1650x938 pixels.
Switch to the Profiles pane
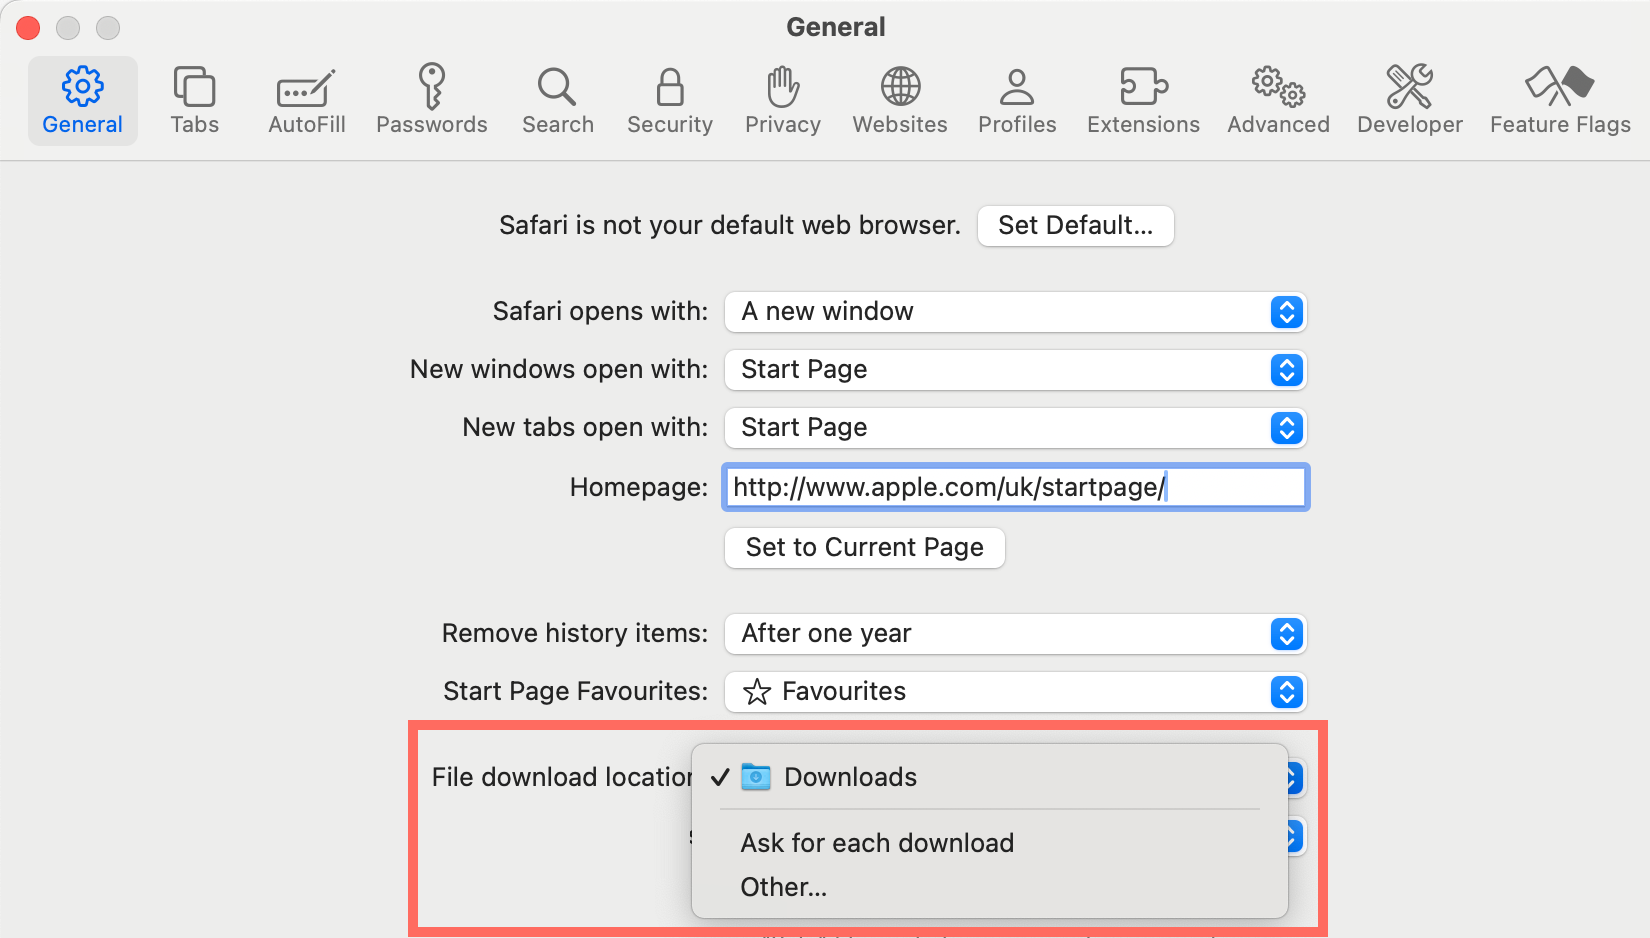pyautogui.click(x=1016, y=101)
